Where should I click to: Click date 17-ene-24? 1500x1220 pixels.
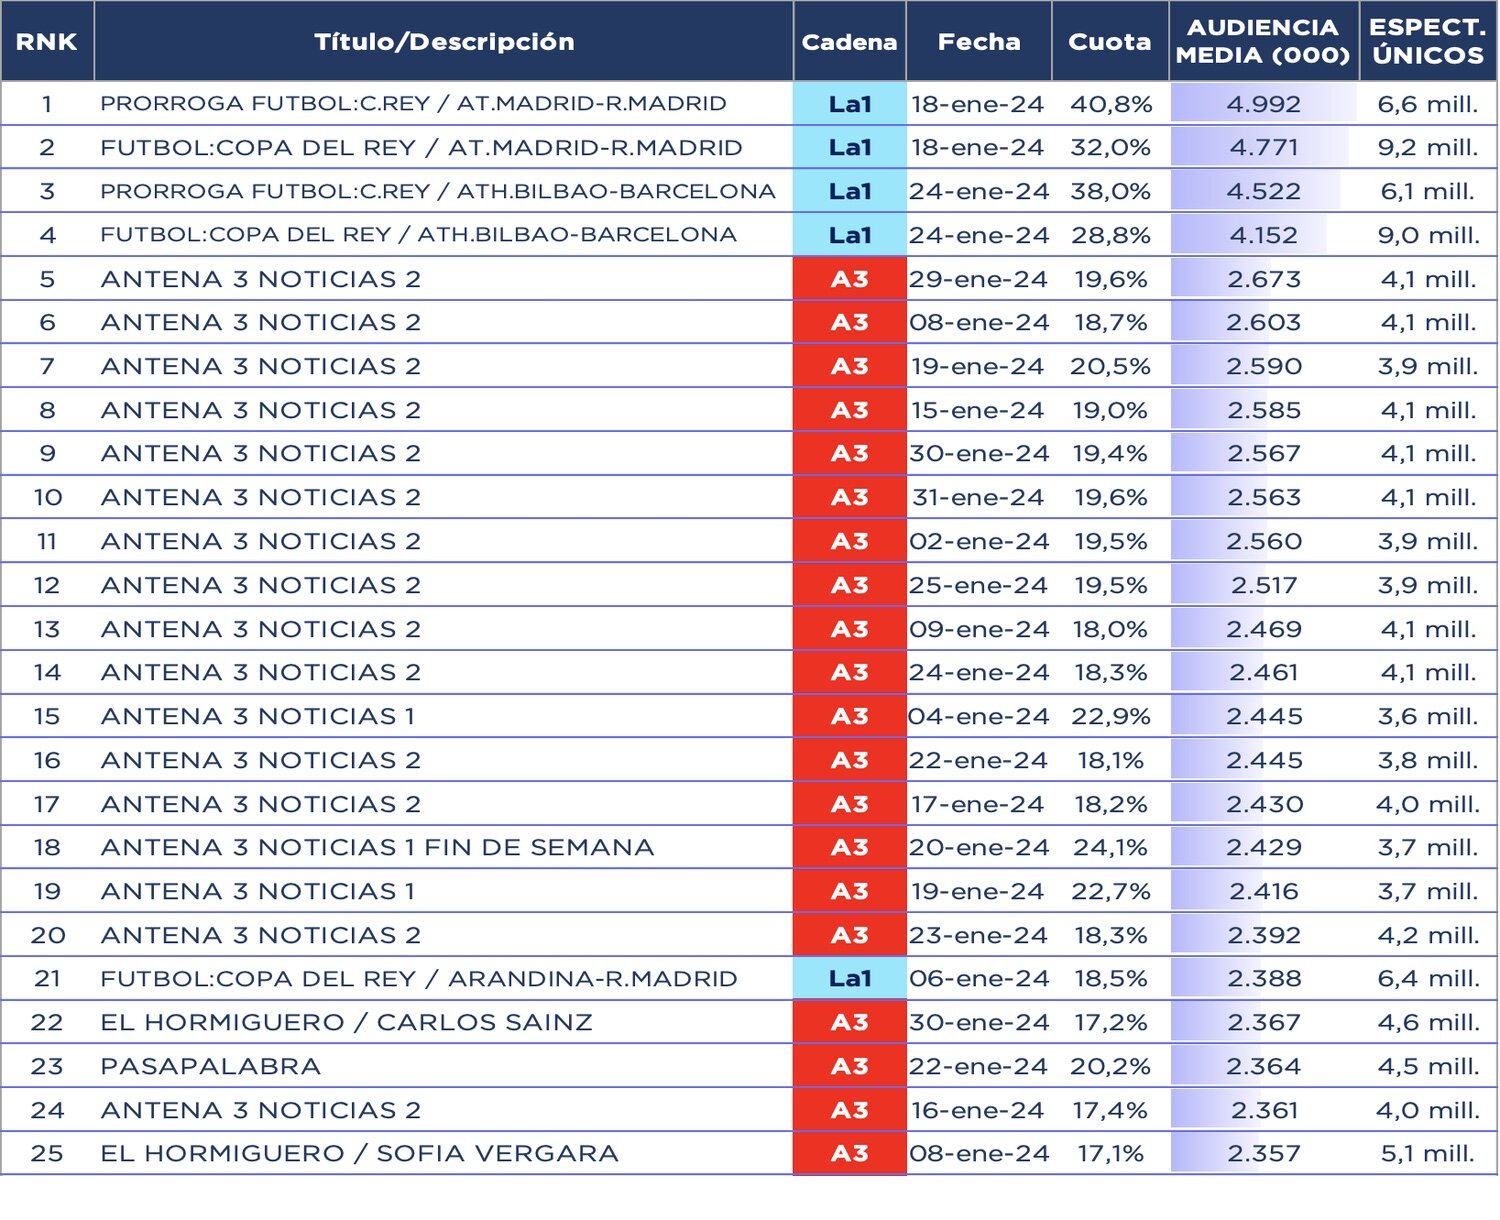(x=978, y=804)
